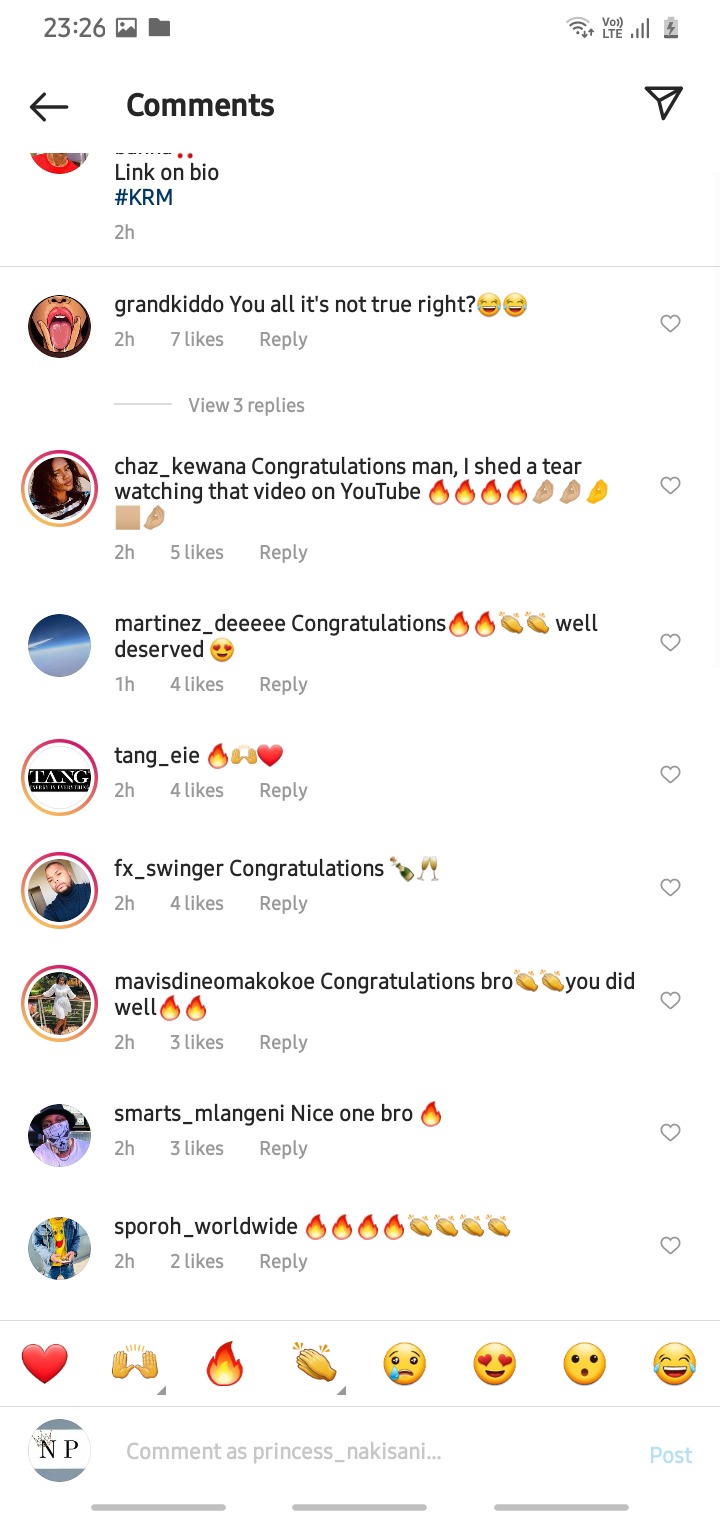Open the direct message paper plane icon
The height and width of the screenshot is (1520, 720).
pos(663,103)
